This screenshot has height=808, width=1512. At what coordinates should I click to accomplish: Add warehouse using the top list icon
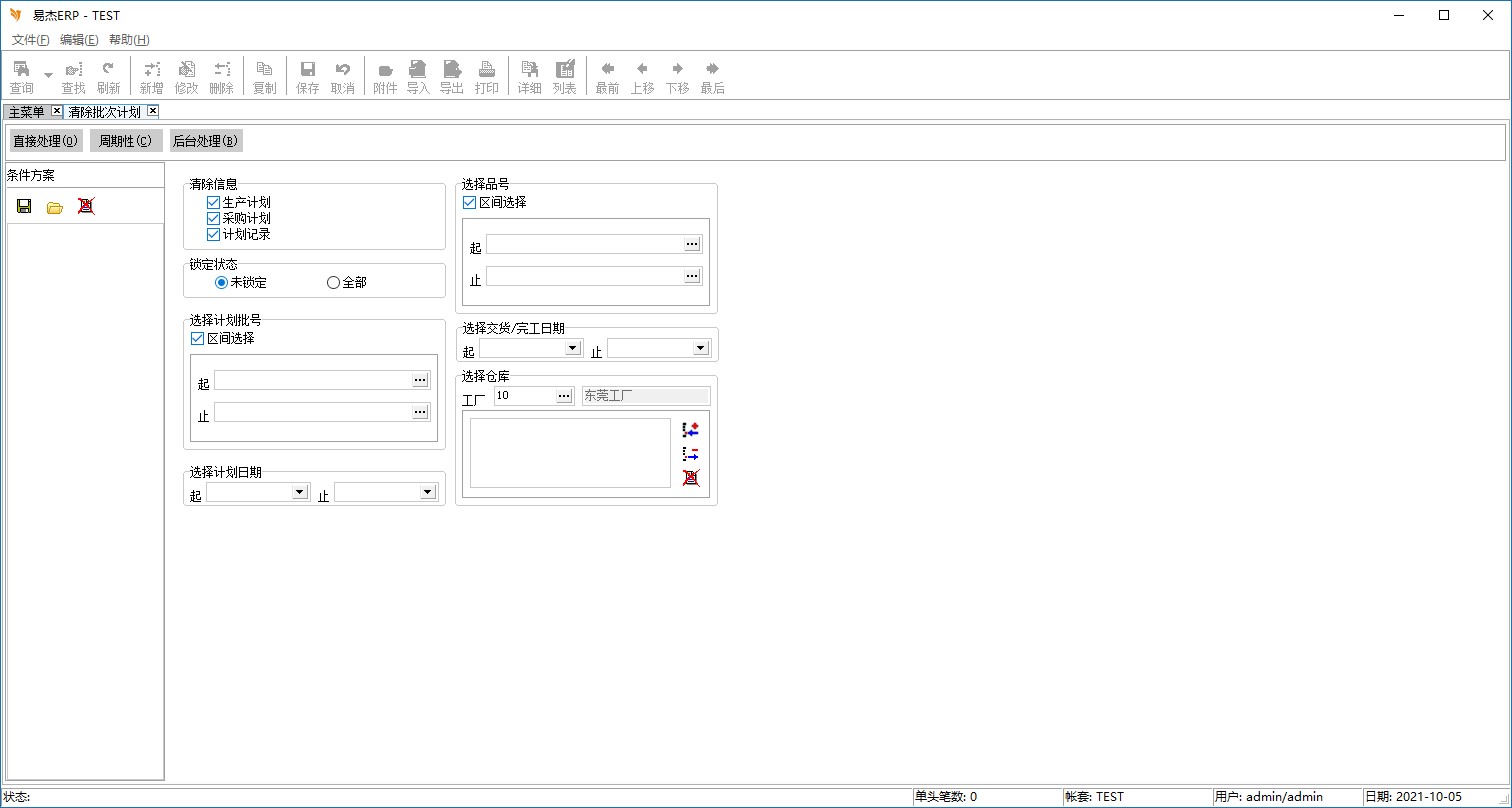coord(690,429)
